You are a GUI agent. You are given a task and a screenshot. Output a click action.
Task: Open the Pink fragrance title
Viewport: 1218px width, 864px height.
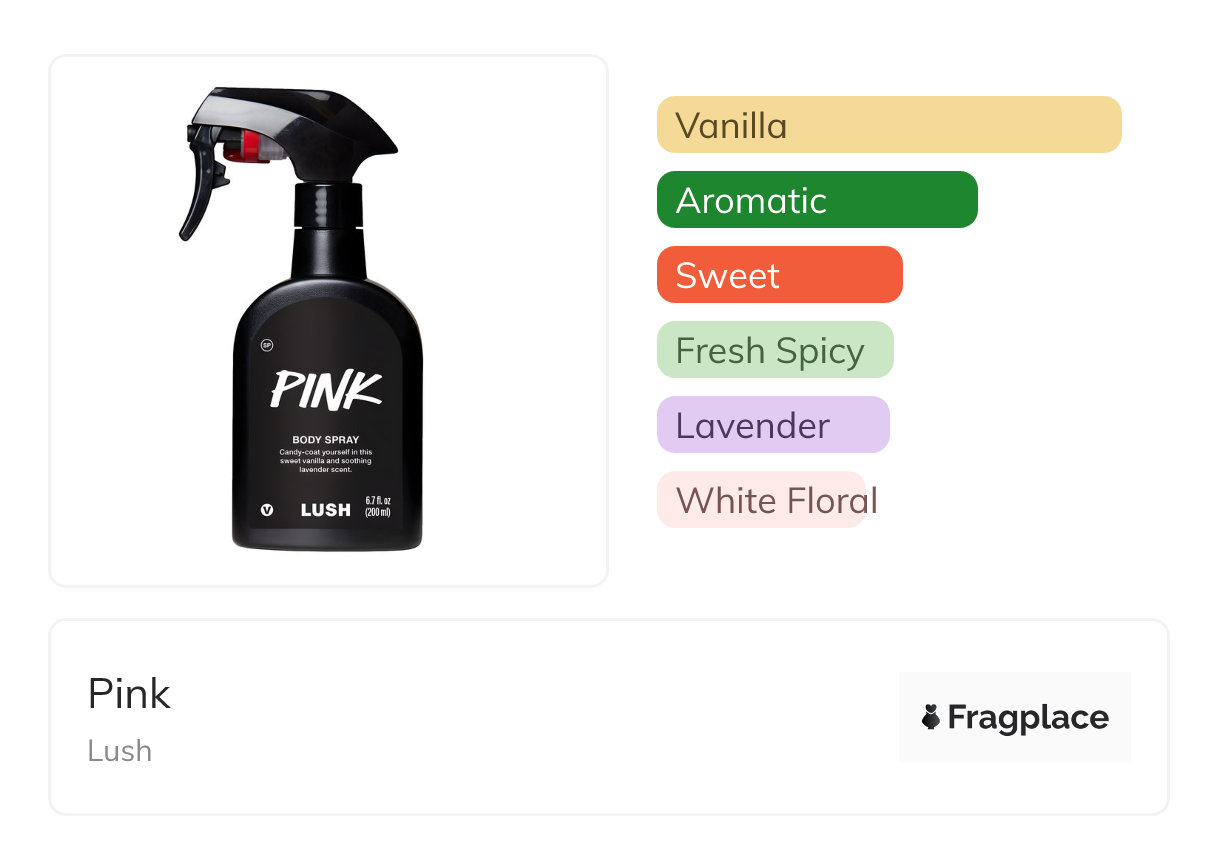(129, 694)
